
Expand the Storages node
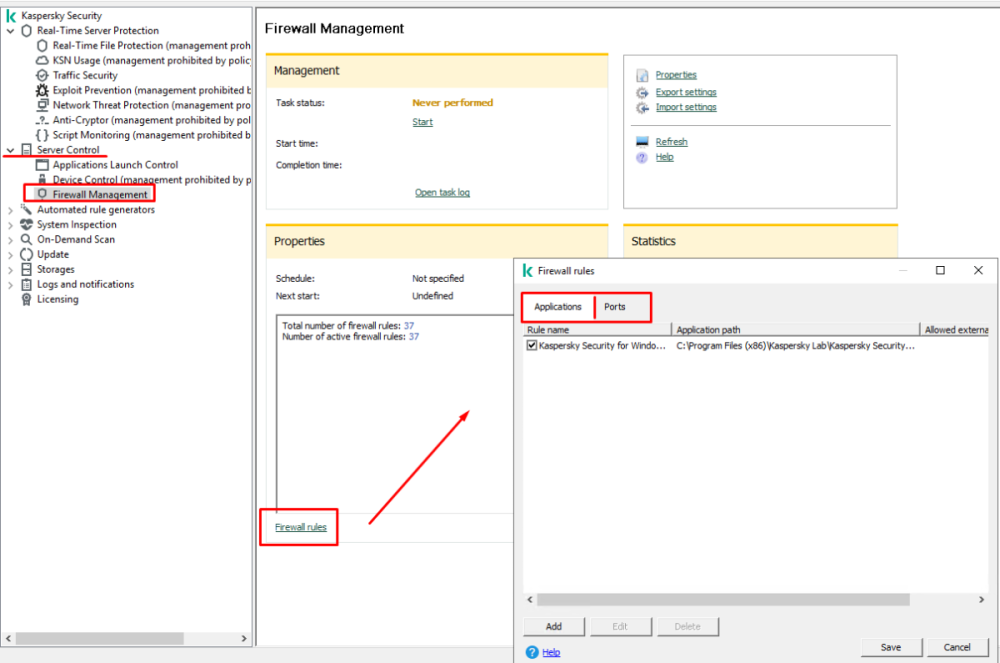[x=10, y=270]
